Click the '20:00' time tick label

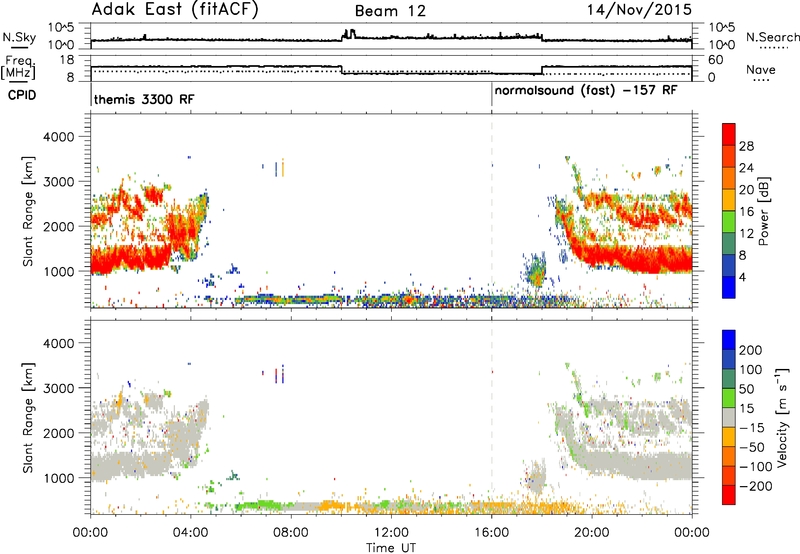pos(591,533)
